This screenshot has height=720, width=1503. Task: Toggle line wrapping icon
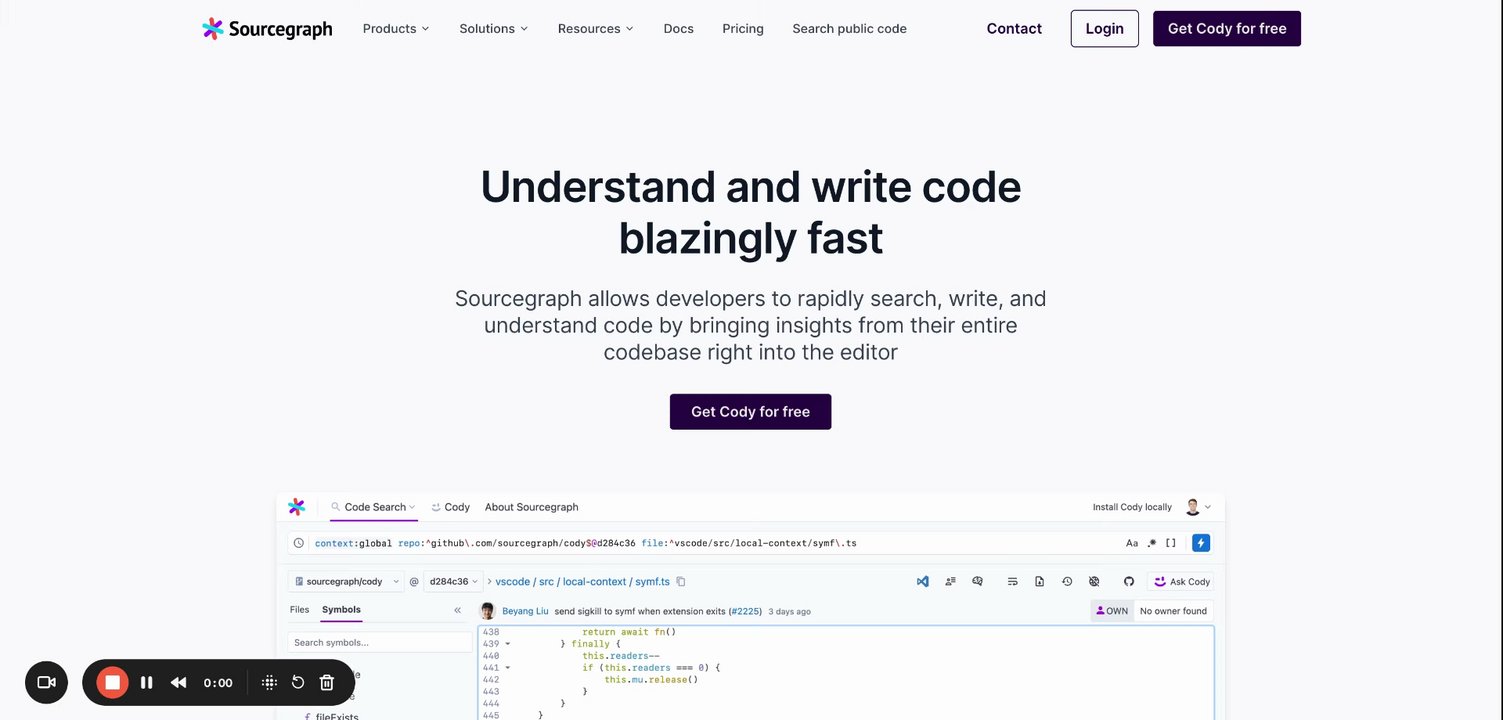pyautogui.click(x=1012, y=581)
